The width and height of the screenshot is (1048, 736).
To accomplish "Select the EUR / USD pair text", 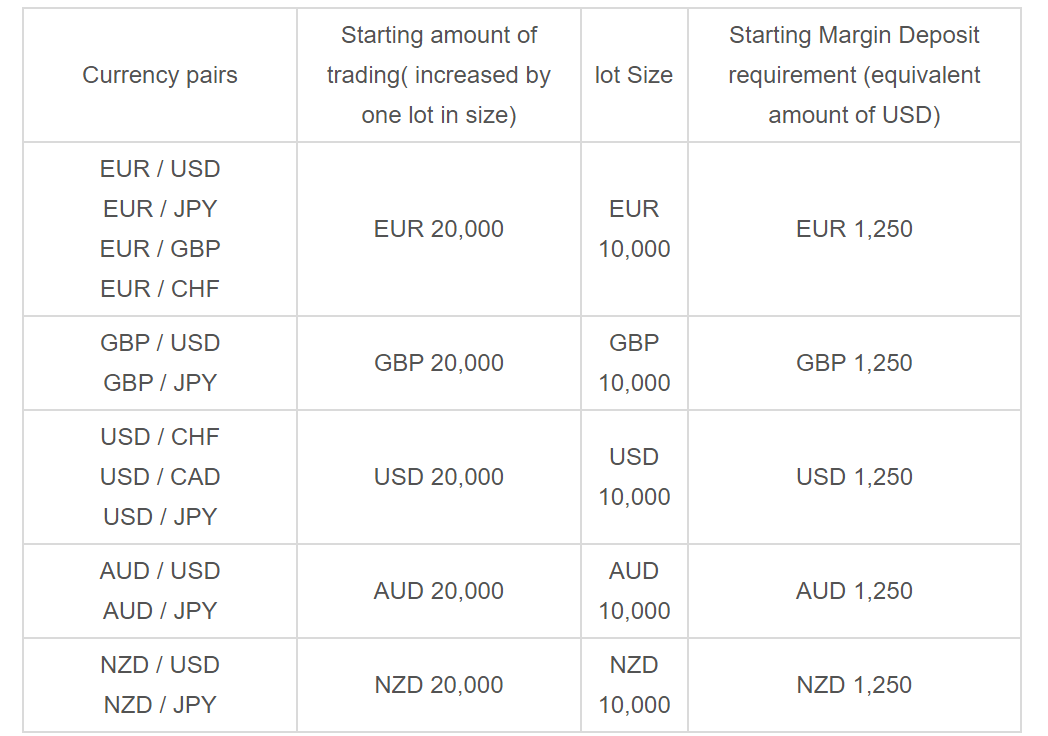I will click(x=160, y=168).
